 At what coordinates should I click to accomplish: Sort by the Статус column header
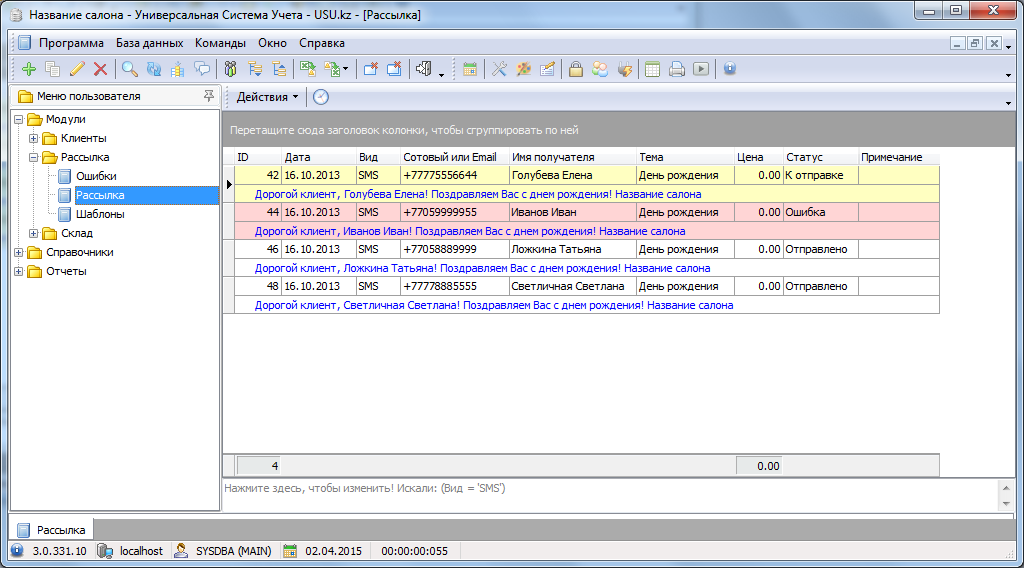pos(819,157)
